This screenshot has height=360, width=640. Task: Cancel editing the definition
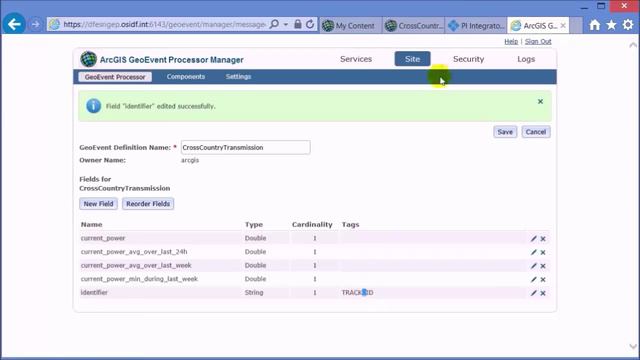[x=536, y=132]
